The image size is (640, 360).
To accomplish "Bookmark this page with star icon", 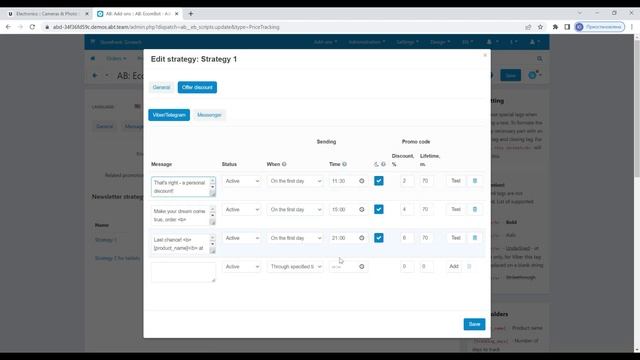I will pos(540,27).
